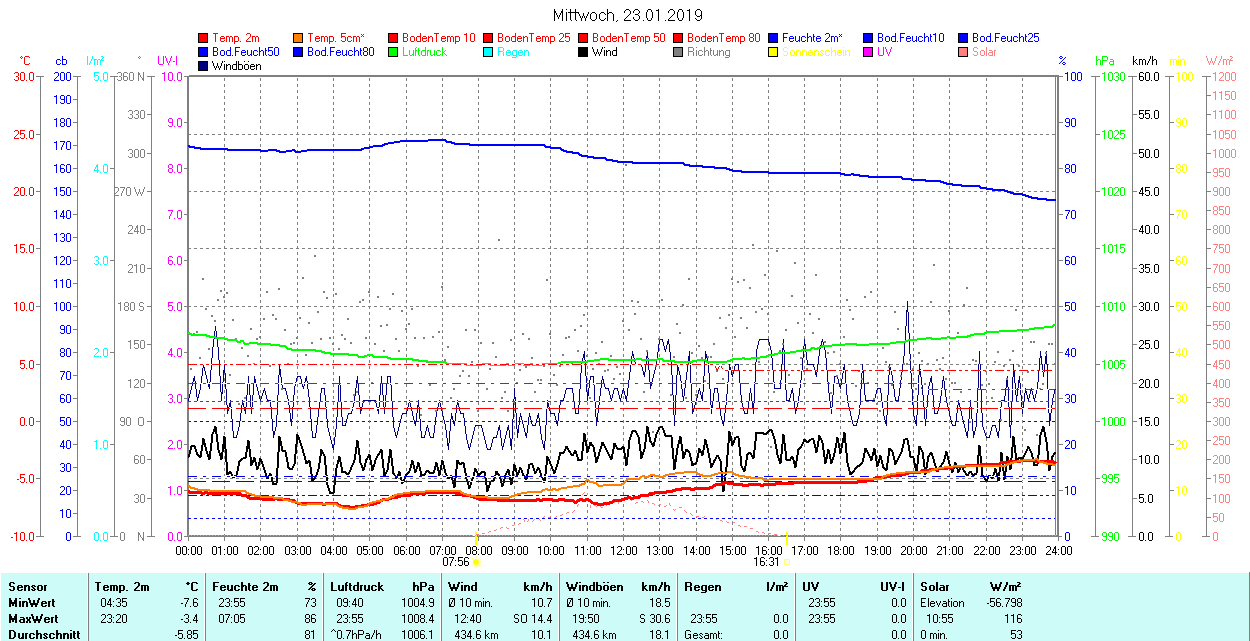
Task: Click the hPa unit label above right axis
Action: [1105, 61]
